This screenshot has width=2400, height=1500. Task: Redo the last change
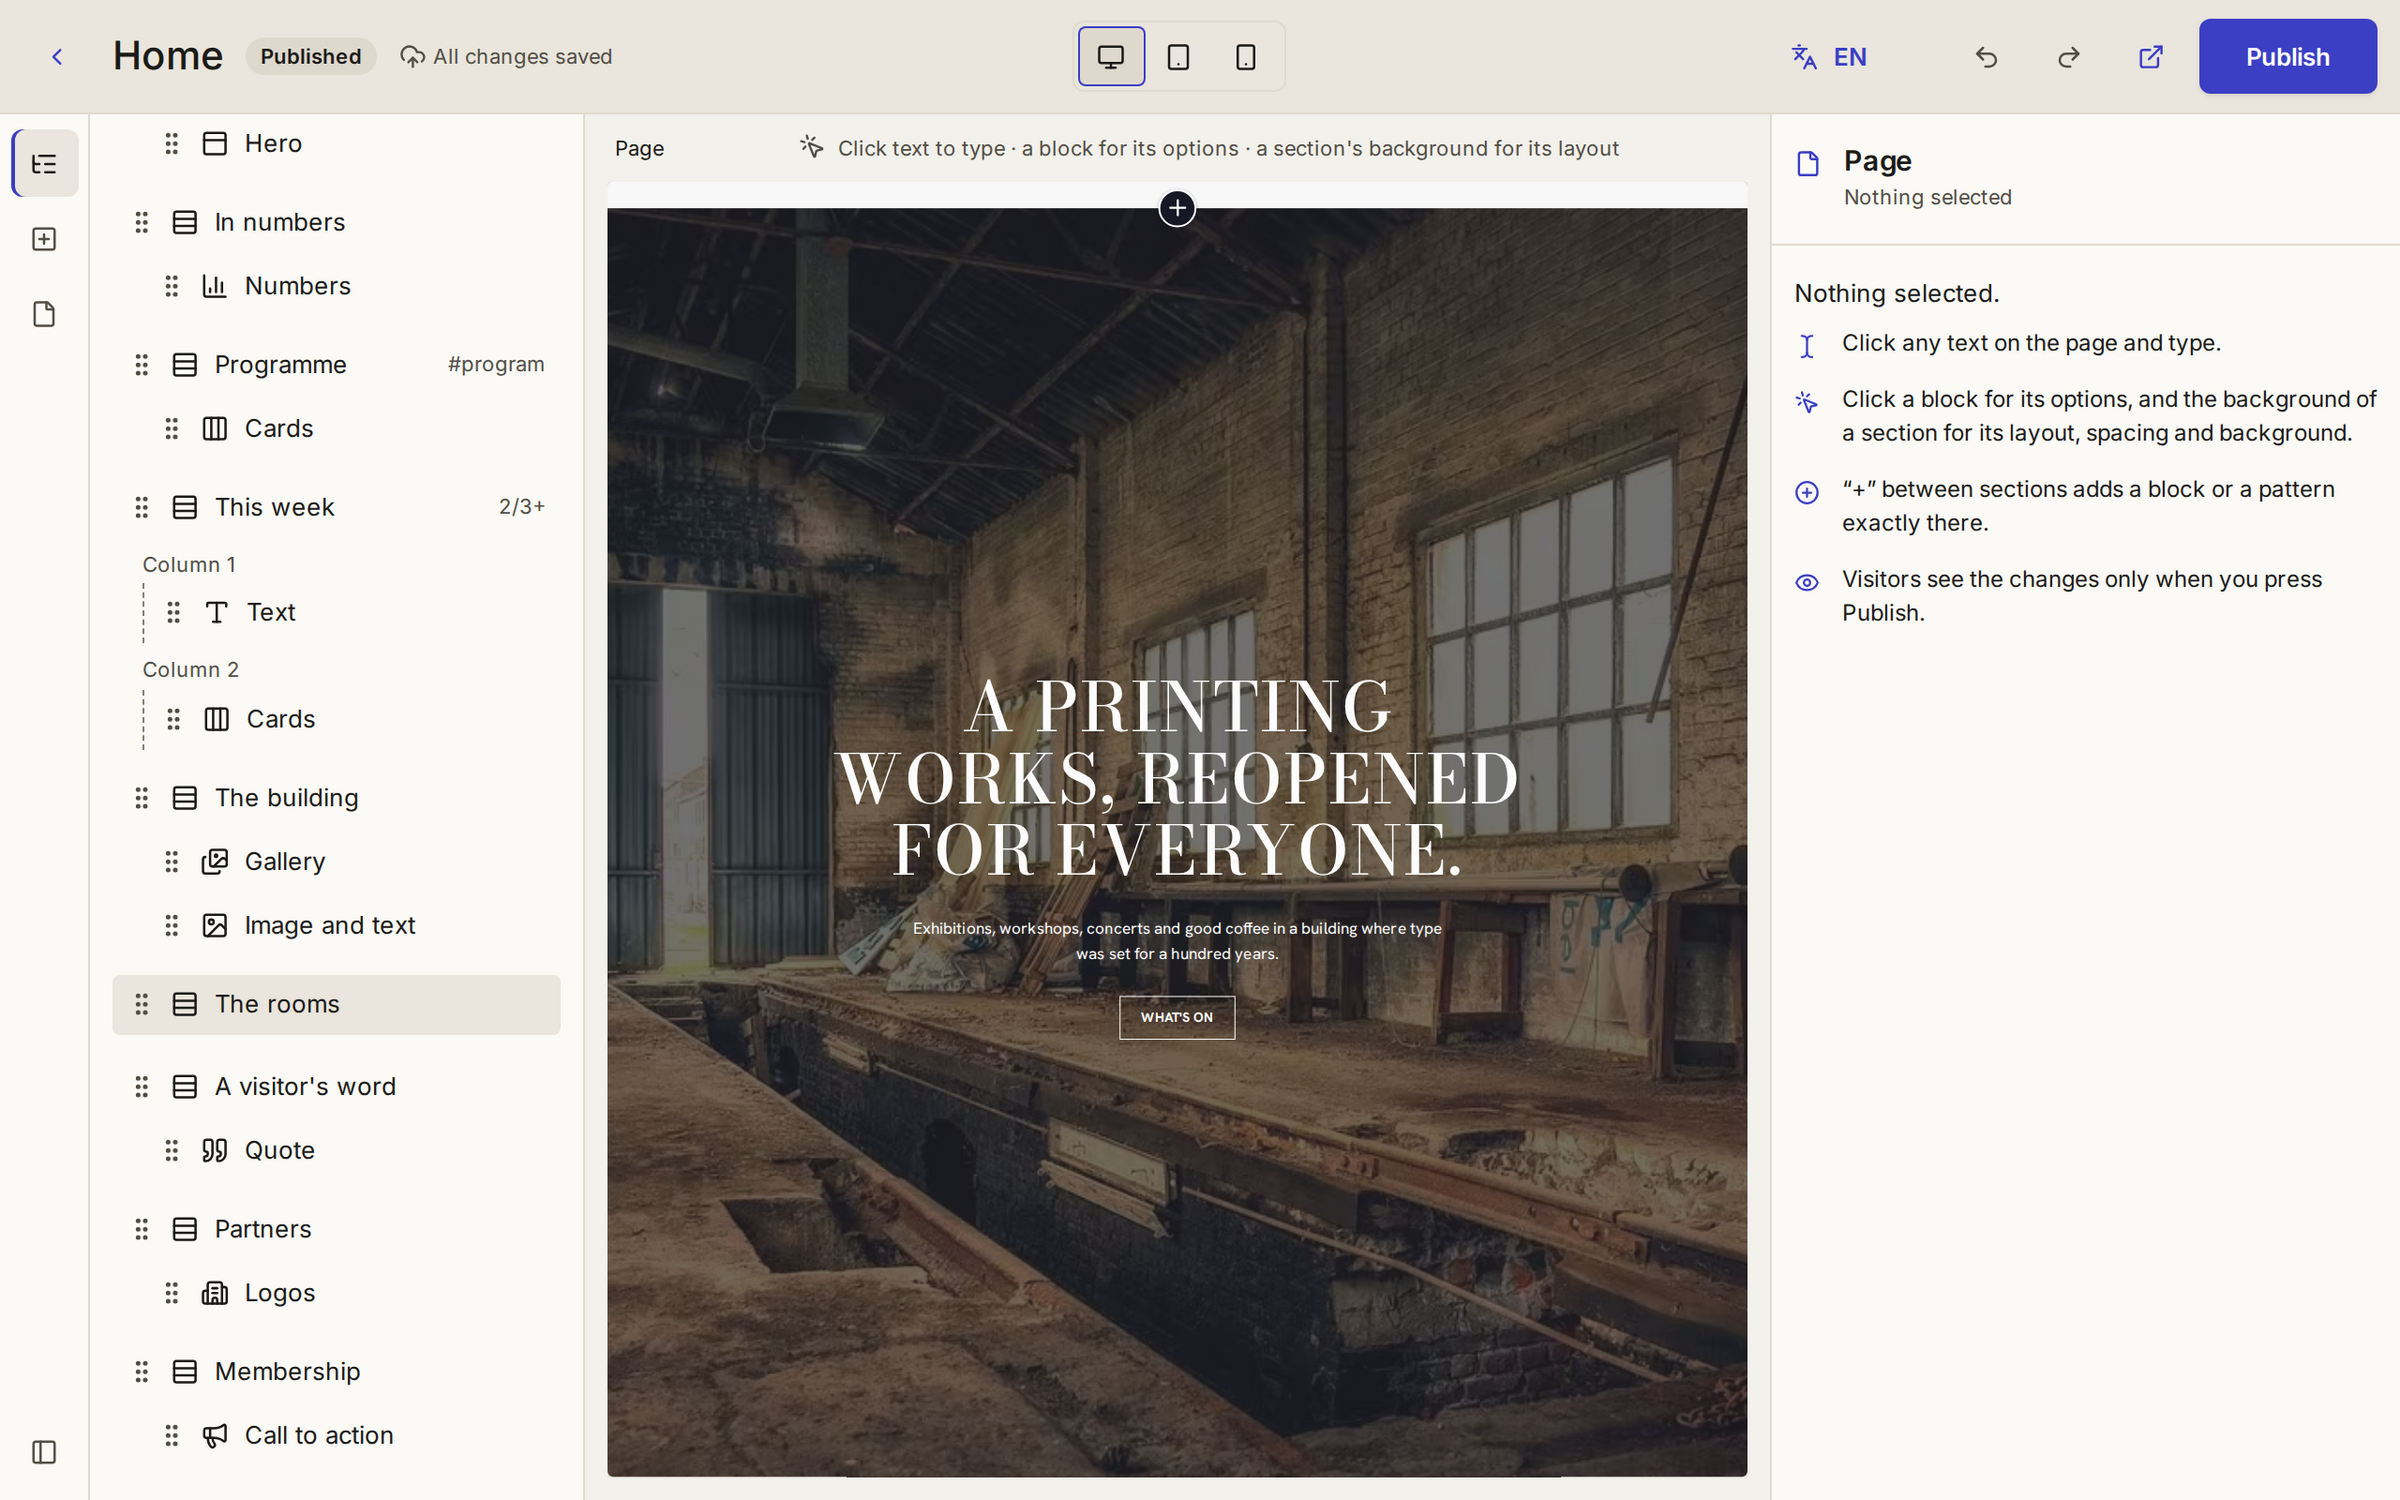coord(2068,57)
